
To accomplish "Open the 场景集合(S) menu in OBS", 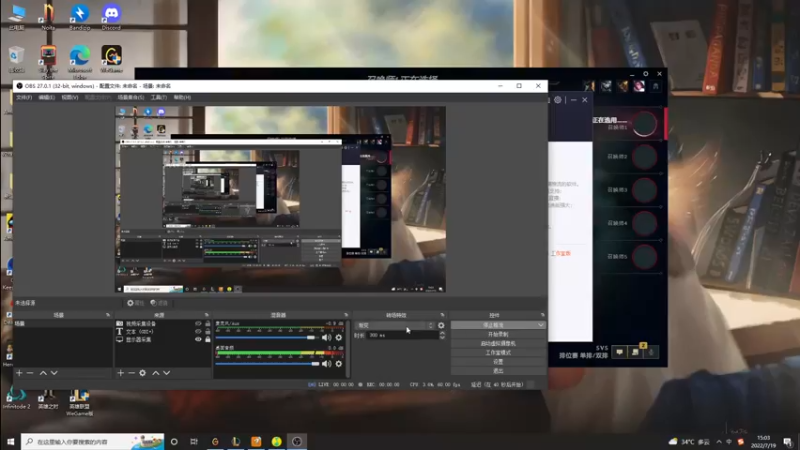I will click(131, 97).
